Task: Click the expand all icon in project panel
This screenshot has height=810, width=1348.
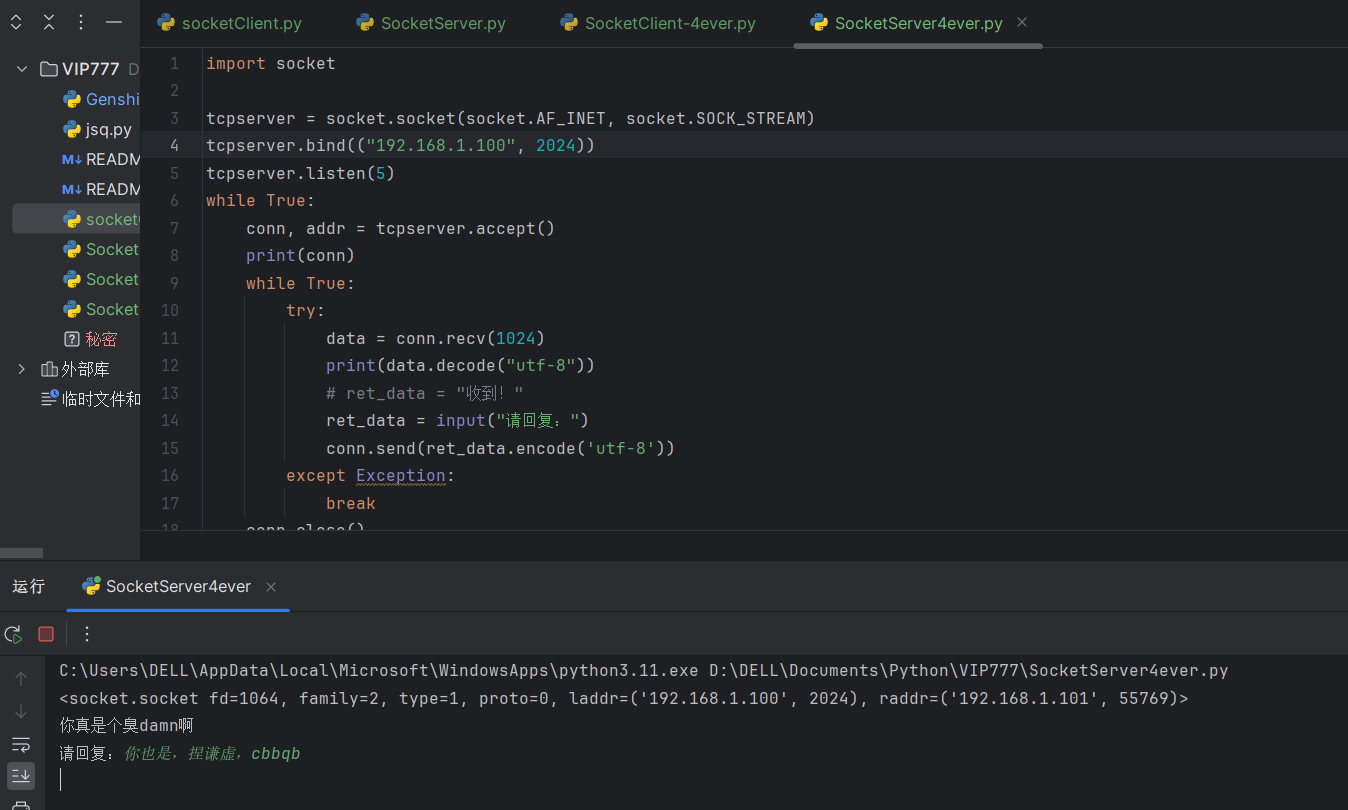Action: tap(16, 22)
